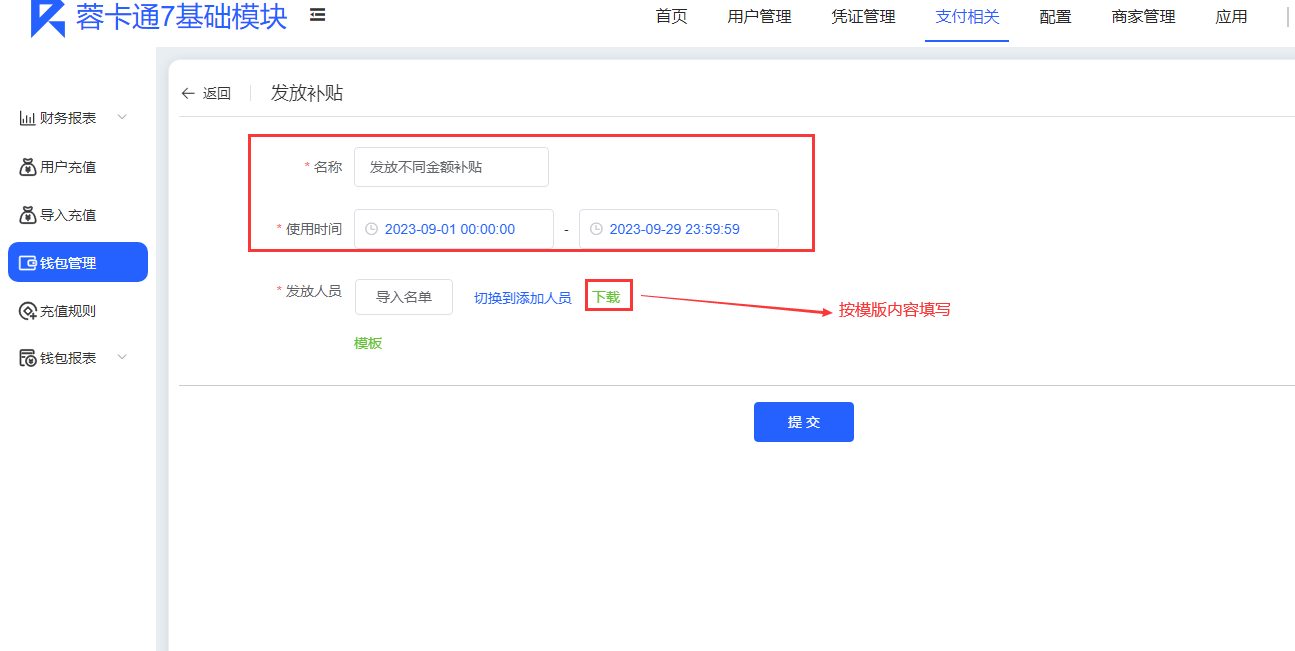Open 充值规则 from the sidebar
The image size is (1295, 651).
67,311
